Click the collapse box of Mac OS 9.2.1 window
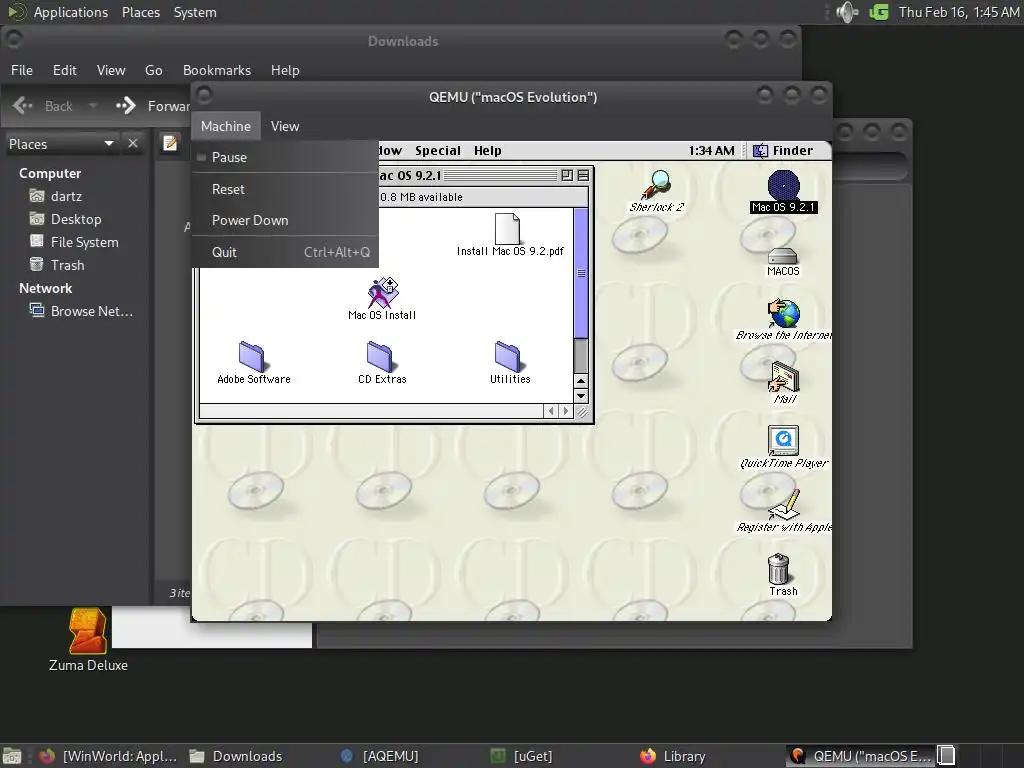This screenshot has height=768, width=1024. 583,175
